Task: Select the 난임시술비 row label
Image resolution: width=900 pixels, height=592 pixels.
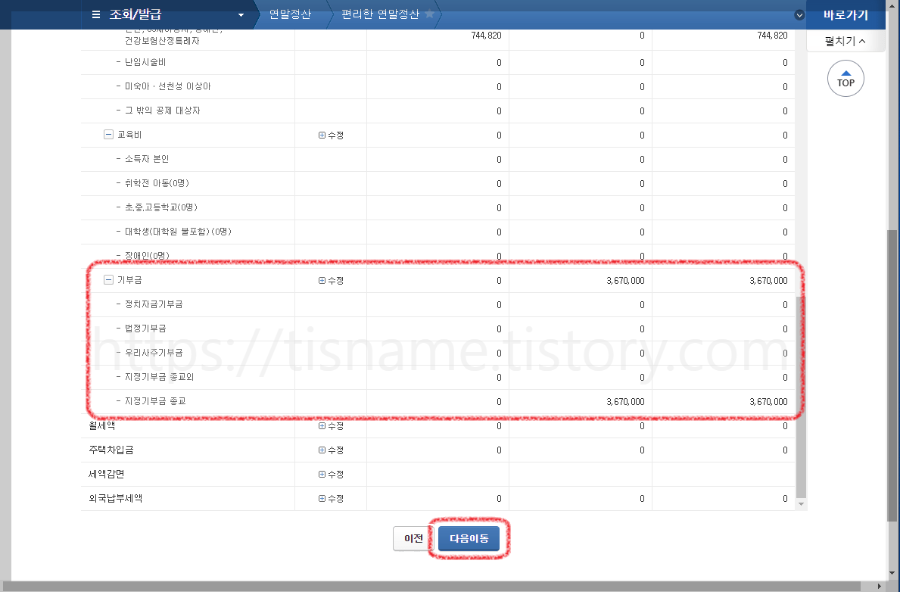Action: click(145, 62)
